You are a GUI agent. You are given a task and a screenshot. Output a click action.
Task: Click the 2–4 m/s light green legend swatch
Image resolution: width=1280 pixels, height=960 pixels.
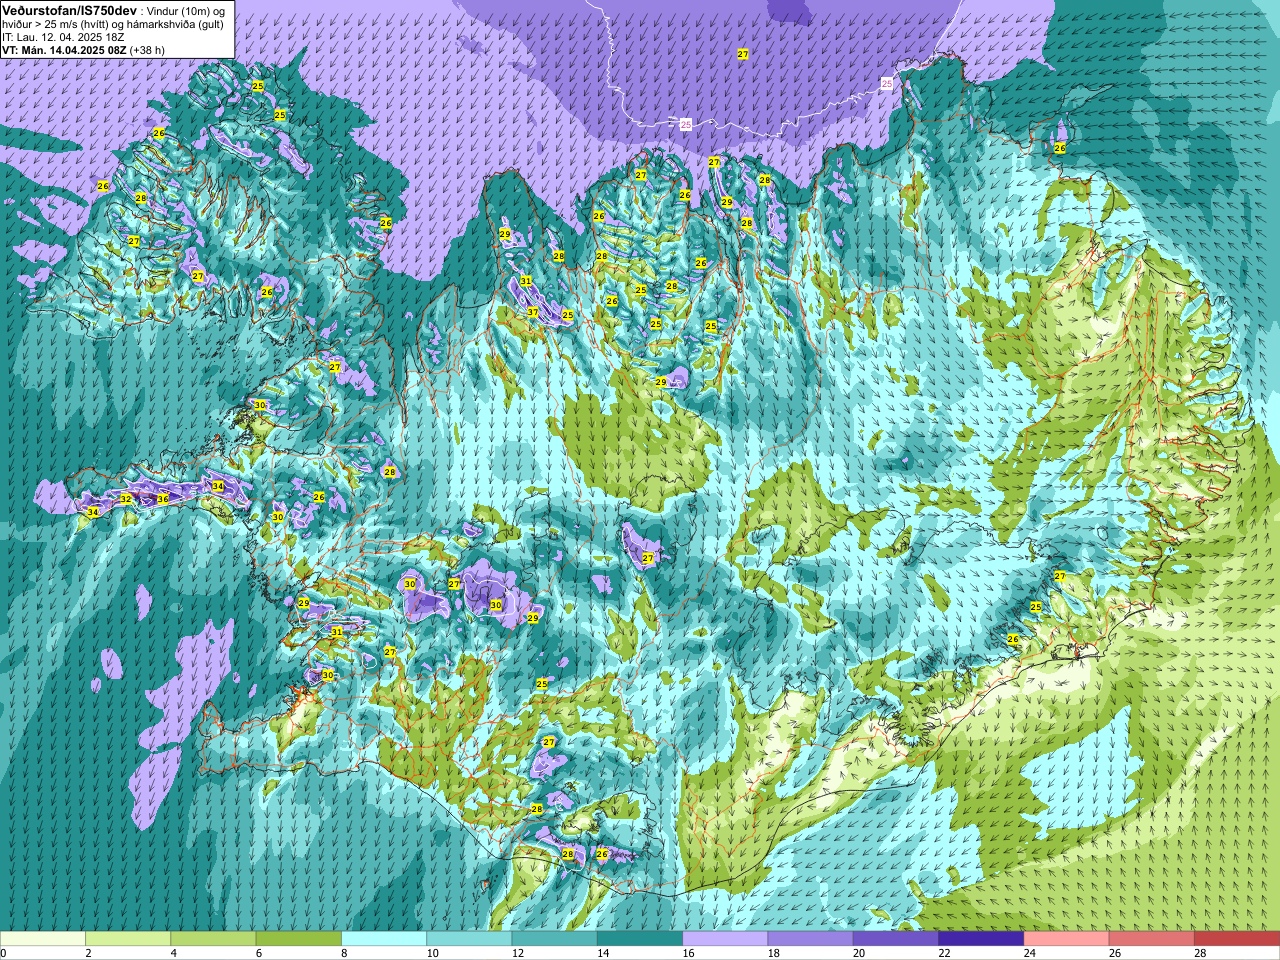coord(128,939)
